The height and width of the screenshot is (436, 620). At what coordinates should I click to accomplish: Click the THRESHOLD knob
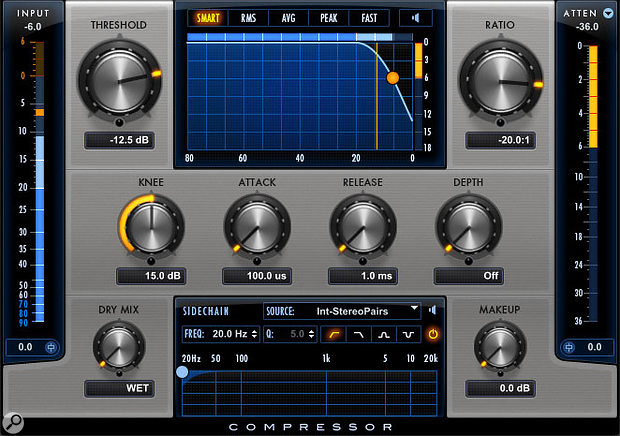(x=119, y=81)
